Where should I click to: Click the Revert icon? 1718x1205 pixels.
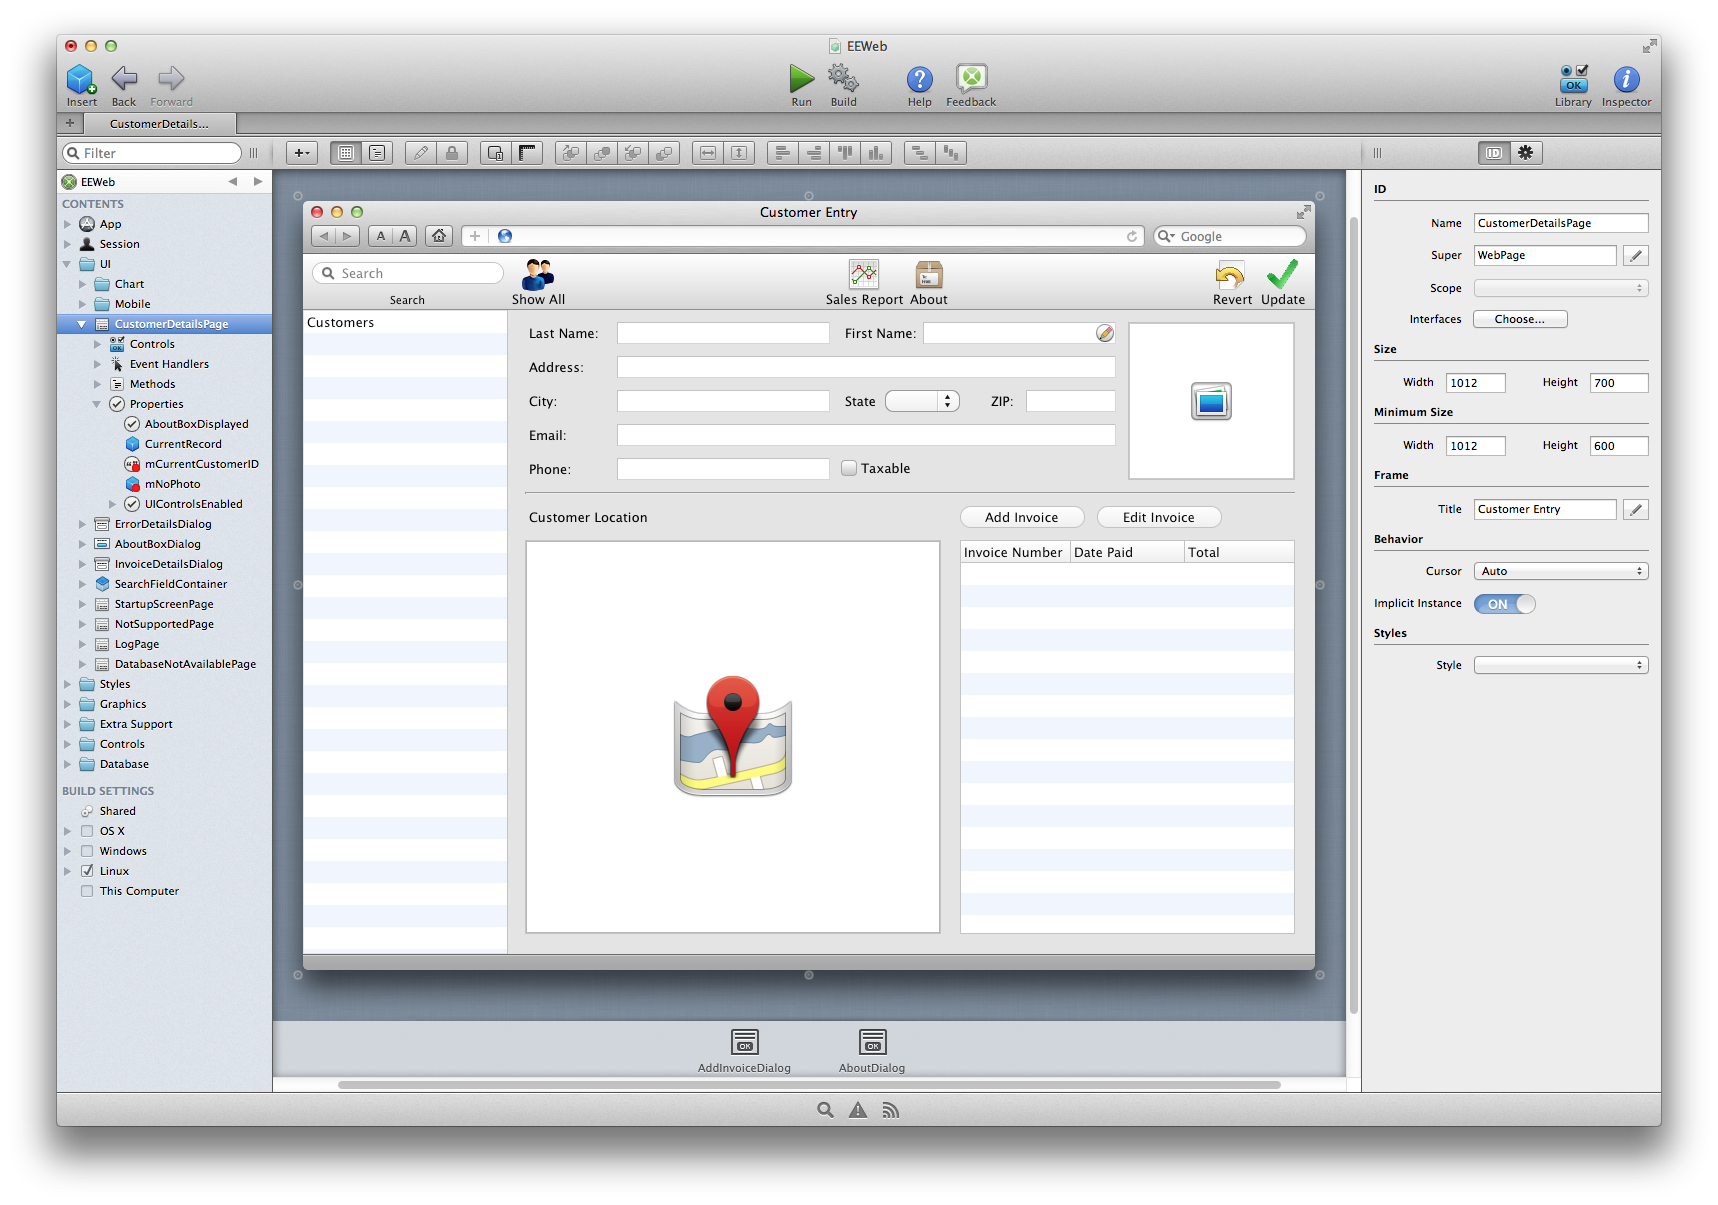[x=1230, y=275]
